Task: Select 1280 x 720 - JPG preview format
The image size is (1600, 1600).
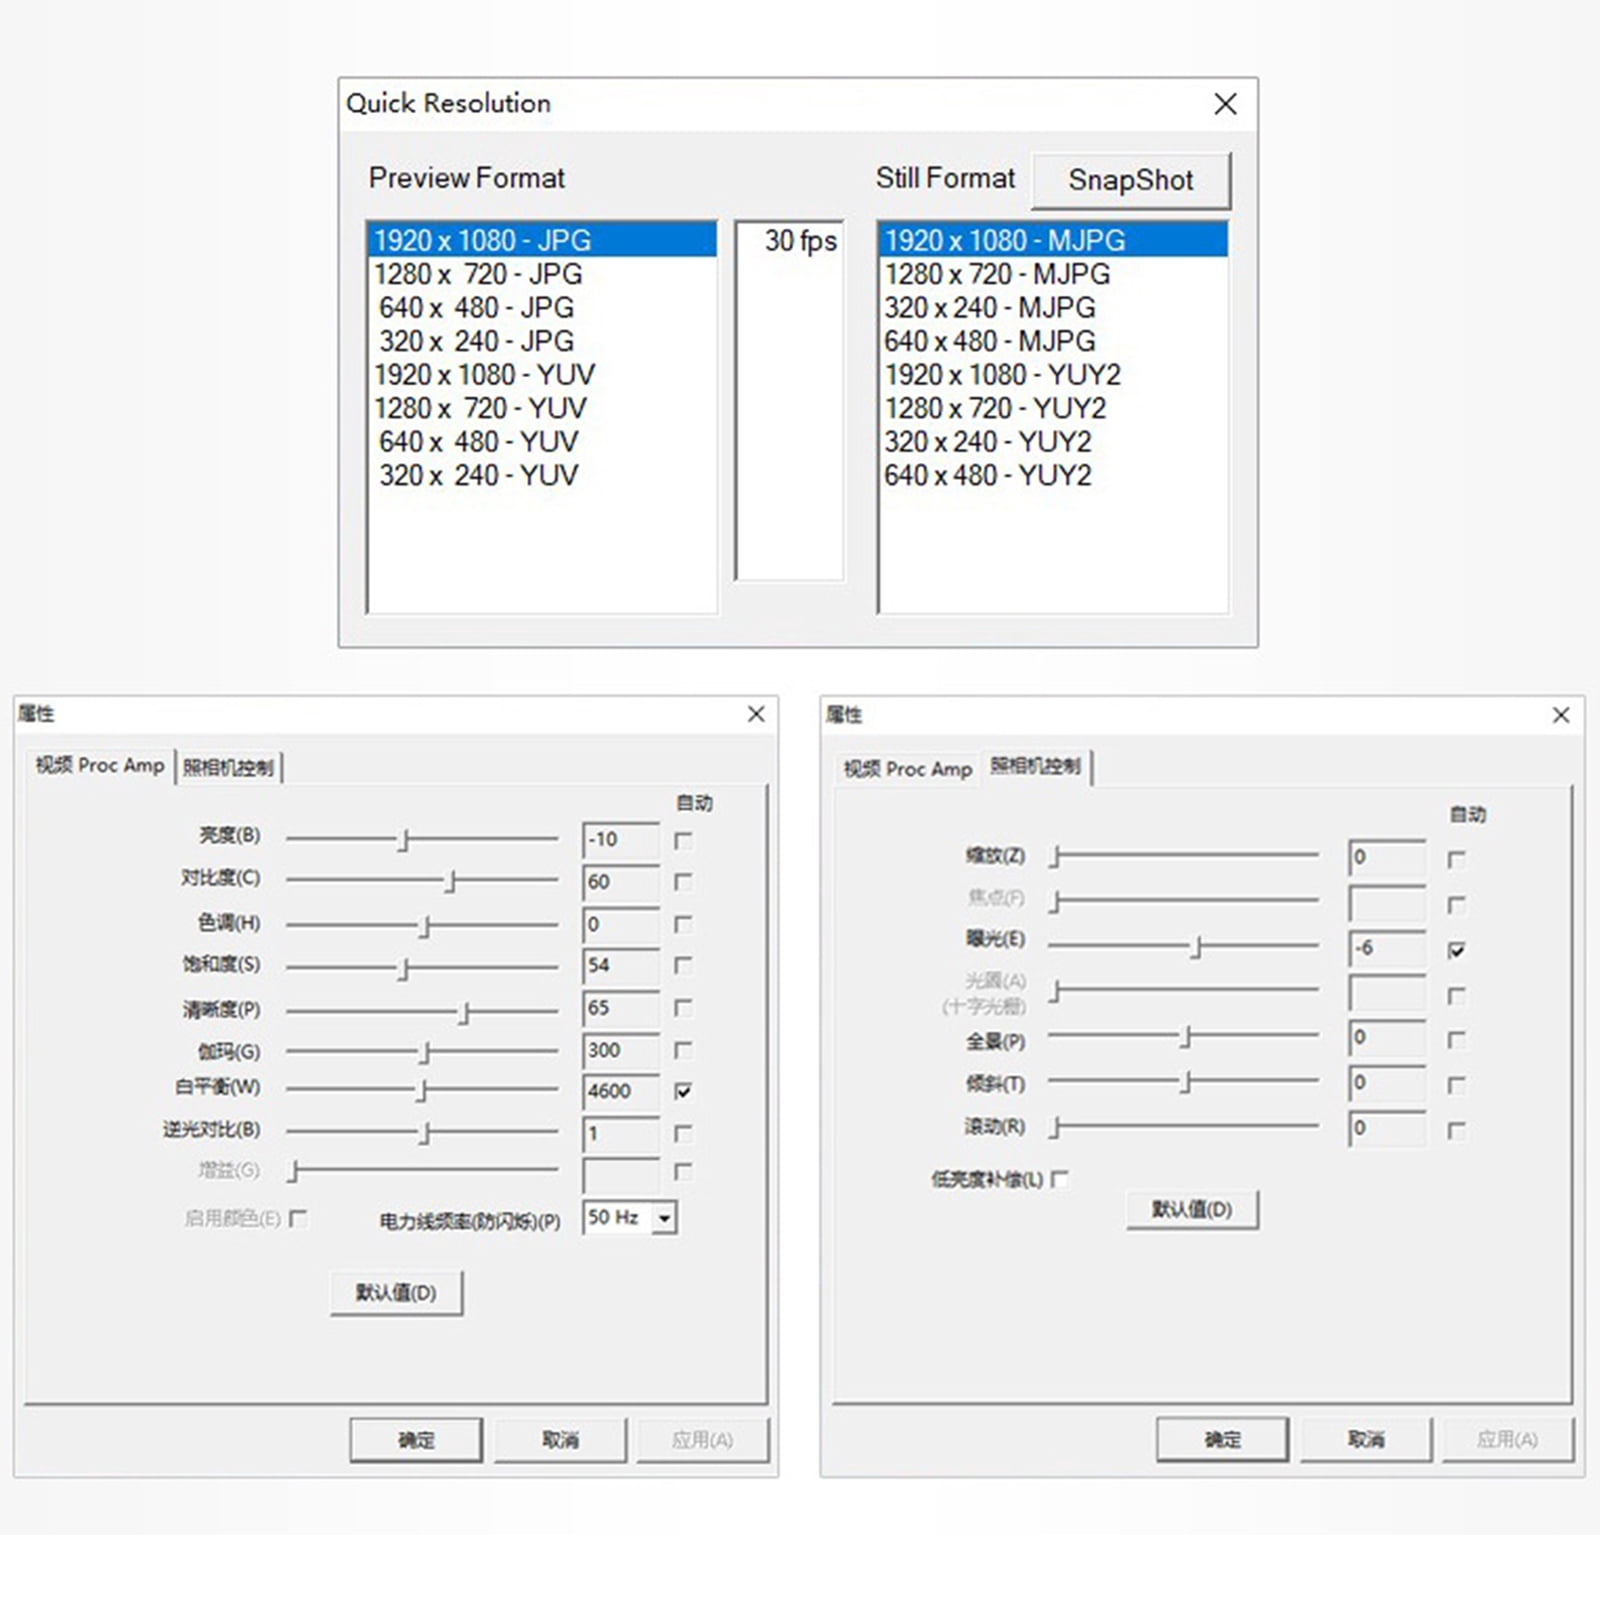Action: point(541,274)
